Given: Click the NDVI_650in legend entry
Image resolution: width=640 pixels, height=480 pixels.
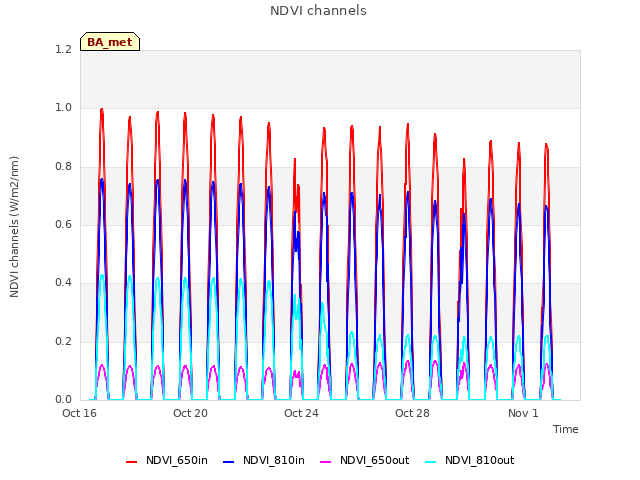Looking at the screenshot, I should tap(167, 461).
